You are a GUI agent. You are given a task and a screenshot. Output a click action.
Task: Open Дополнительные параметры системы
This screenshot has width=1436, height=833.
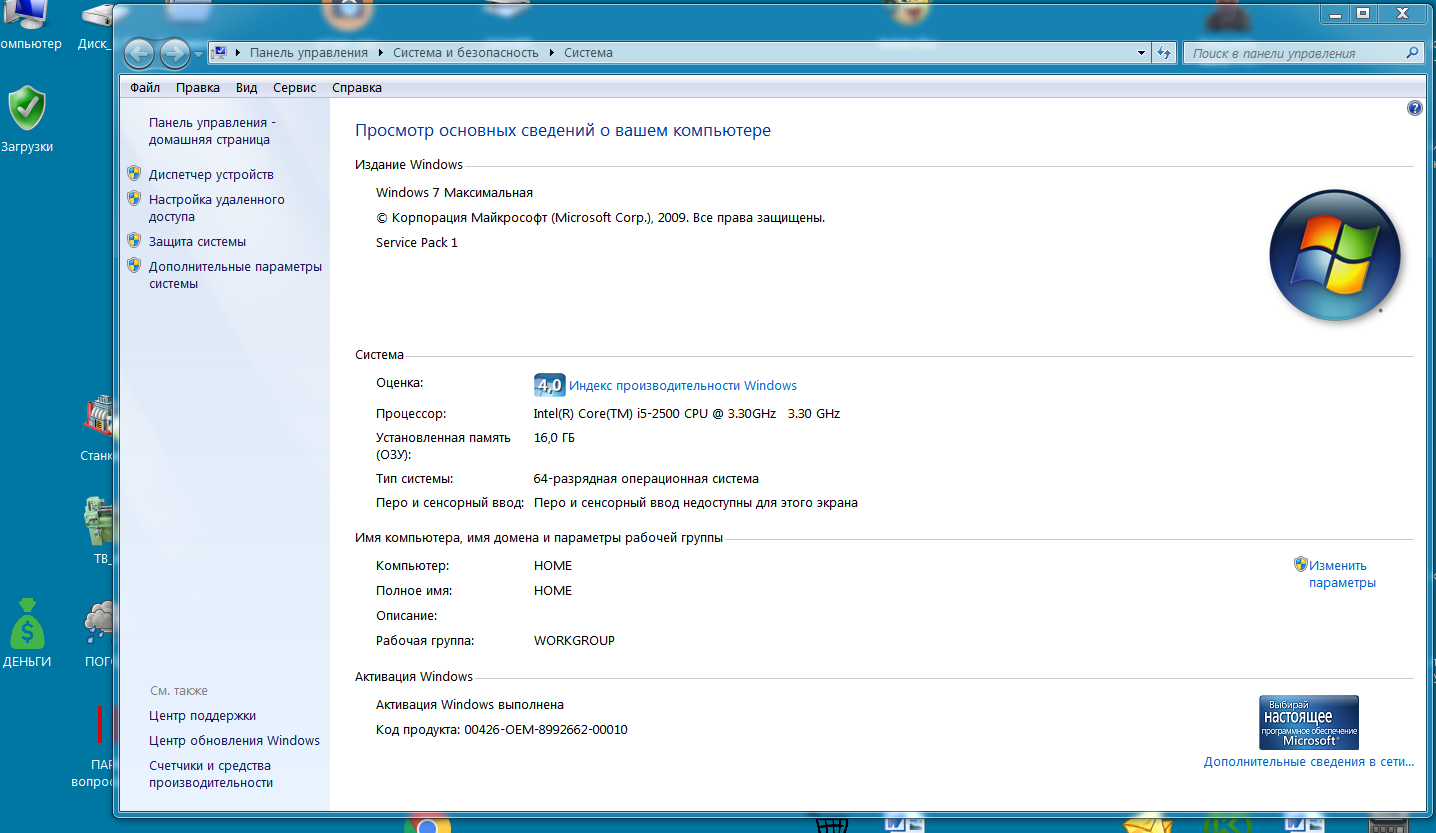pyautogui.click(x=235, y=275)
